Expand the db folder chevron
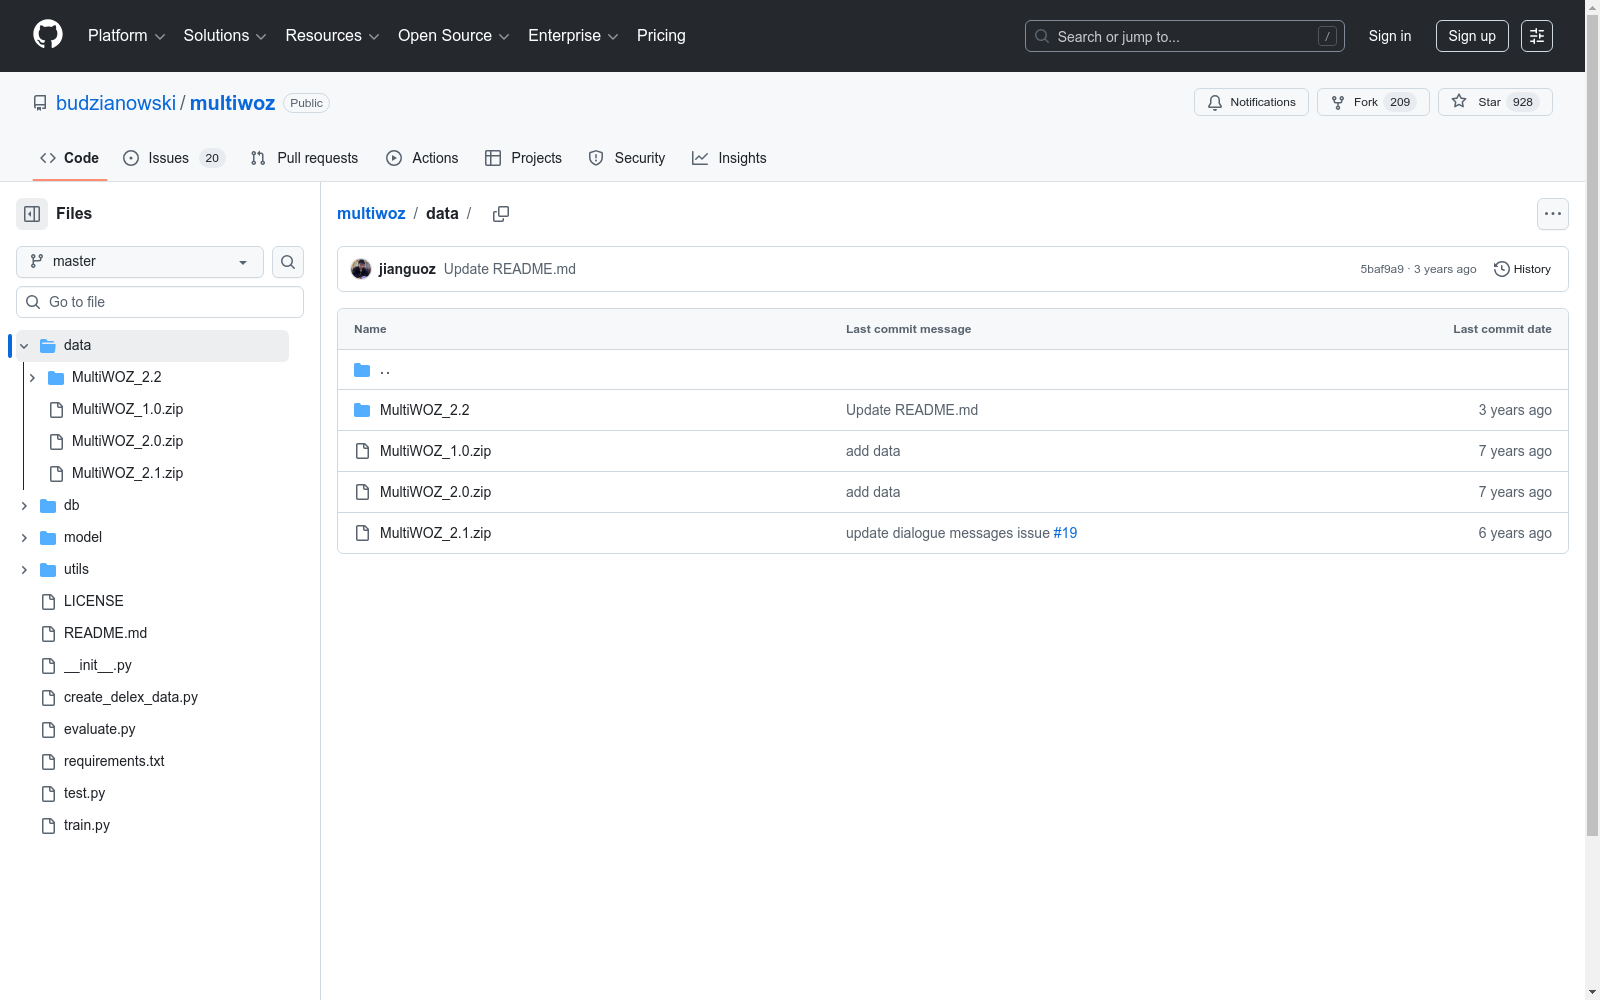1600x1000 pixels. point(24,506)
